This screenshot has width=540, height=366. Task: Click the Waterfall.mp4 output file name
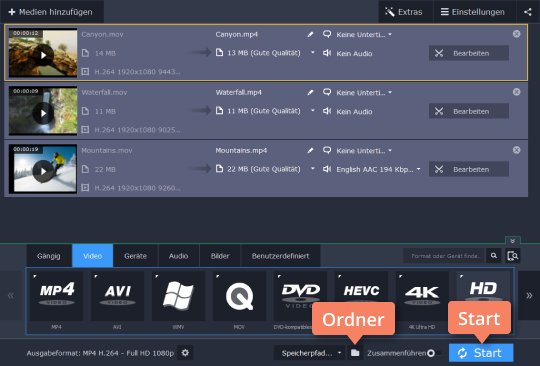239,93
